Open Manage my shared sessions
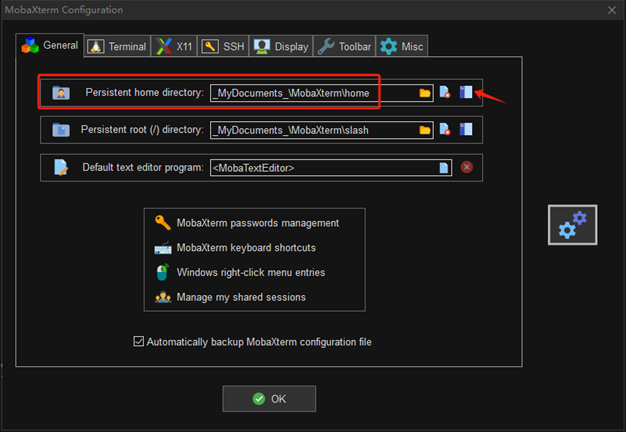The height and width of the screenshot is (432, 626). point(241,297)
